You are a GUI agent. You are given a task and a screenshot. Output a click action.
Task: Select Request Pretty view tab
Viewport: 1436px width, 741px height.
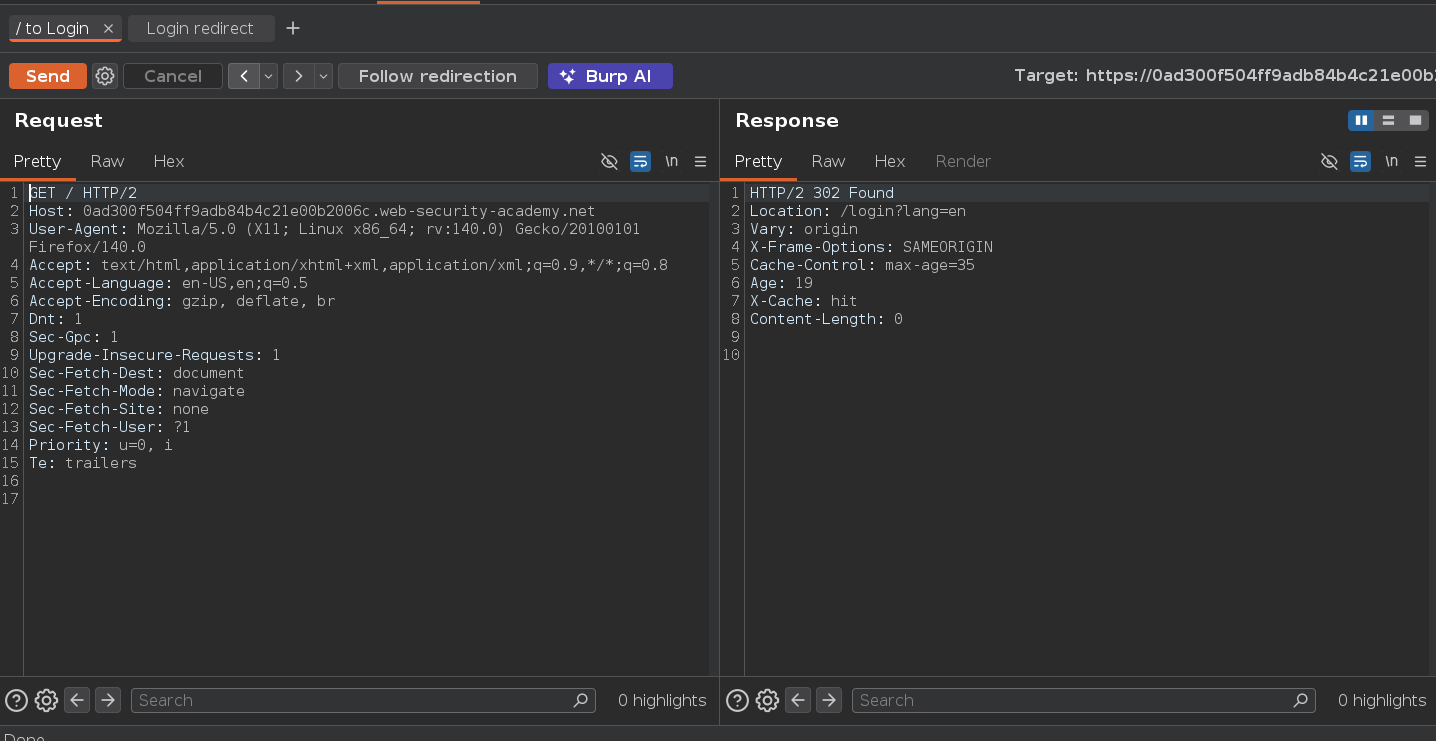pos(37,161)
